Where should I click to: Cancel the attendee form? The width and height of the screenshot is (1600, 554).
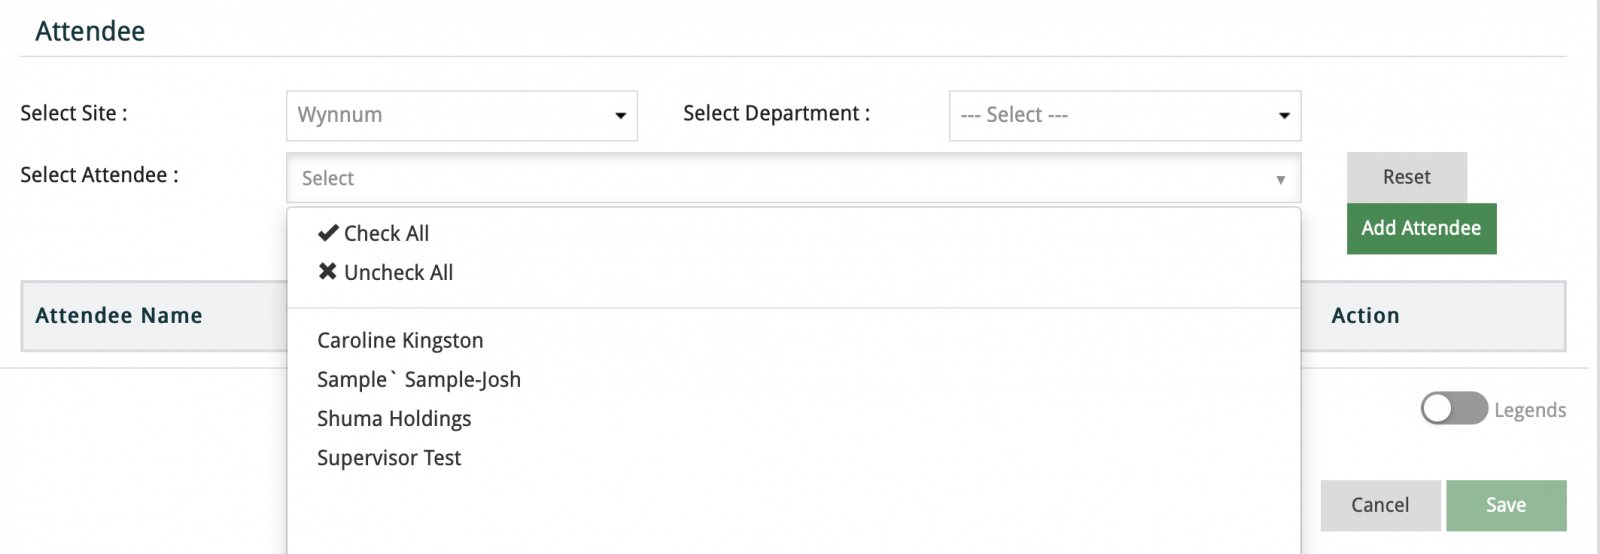click(1380, 505)
